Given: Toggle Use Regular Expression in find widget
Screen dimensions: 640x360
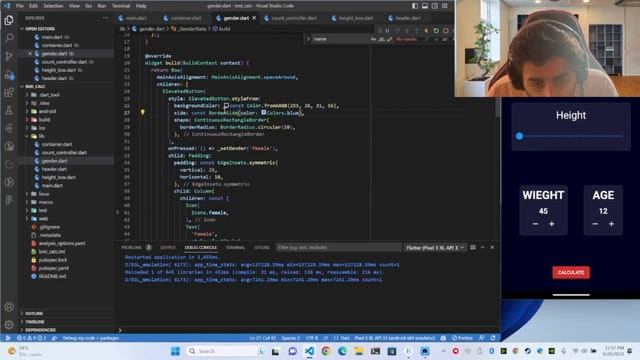Looking at the screenshot, I should coord(389,39).
